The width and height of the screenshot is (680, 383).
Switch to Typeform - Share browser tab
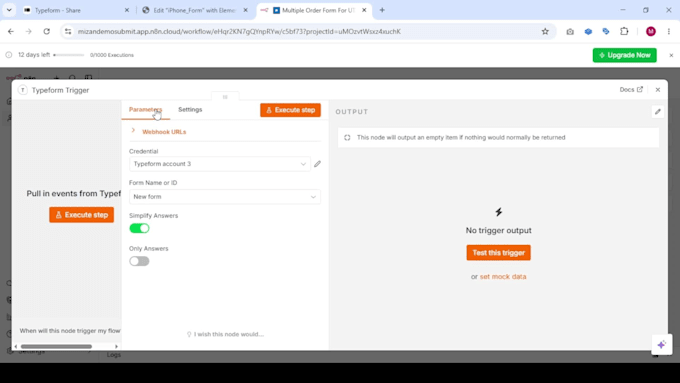(76, 10)
